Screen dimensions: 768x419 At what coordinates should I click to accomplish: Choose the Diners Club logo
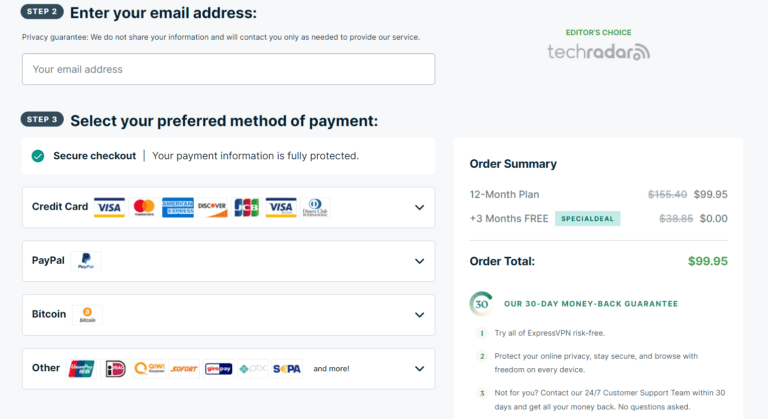pyautogui.click(x=316, y=207)
